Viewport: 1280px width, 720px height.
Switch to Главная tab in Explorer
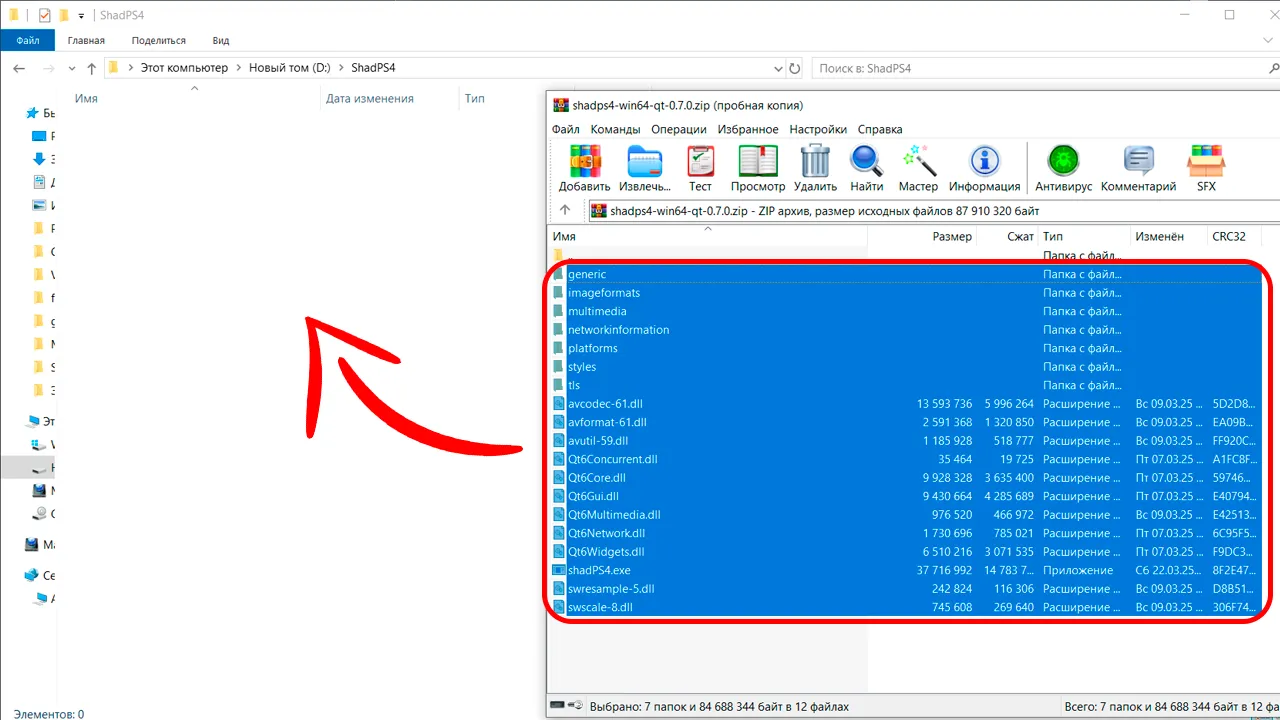(x=86, y=40)
